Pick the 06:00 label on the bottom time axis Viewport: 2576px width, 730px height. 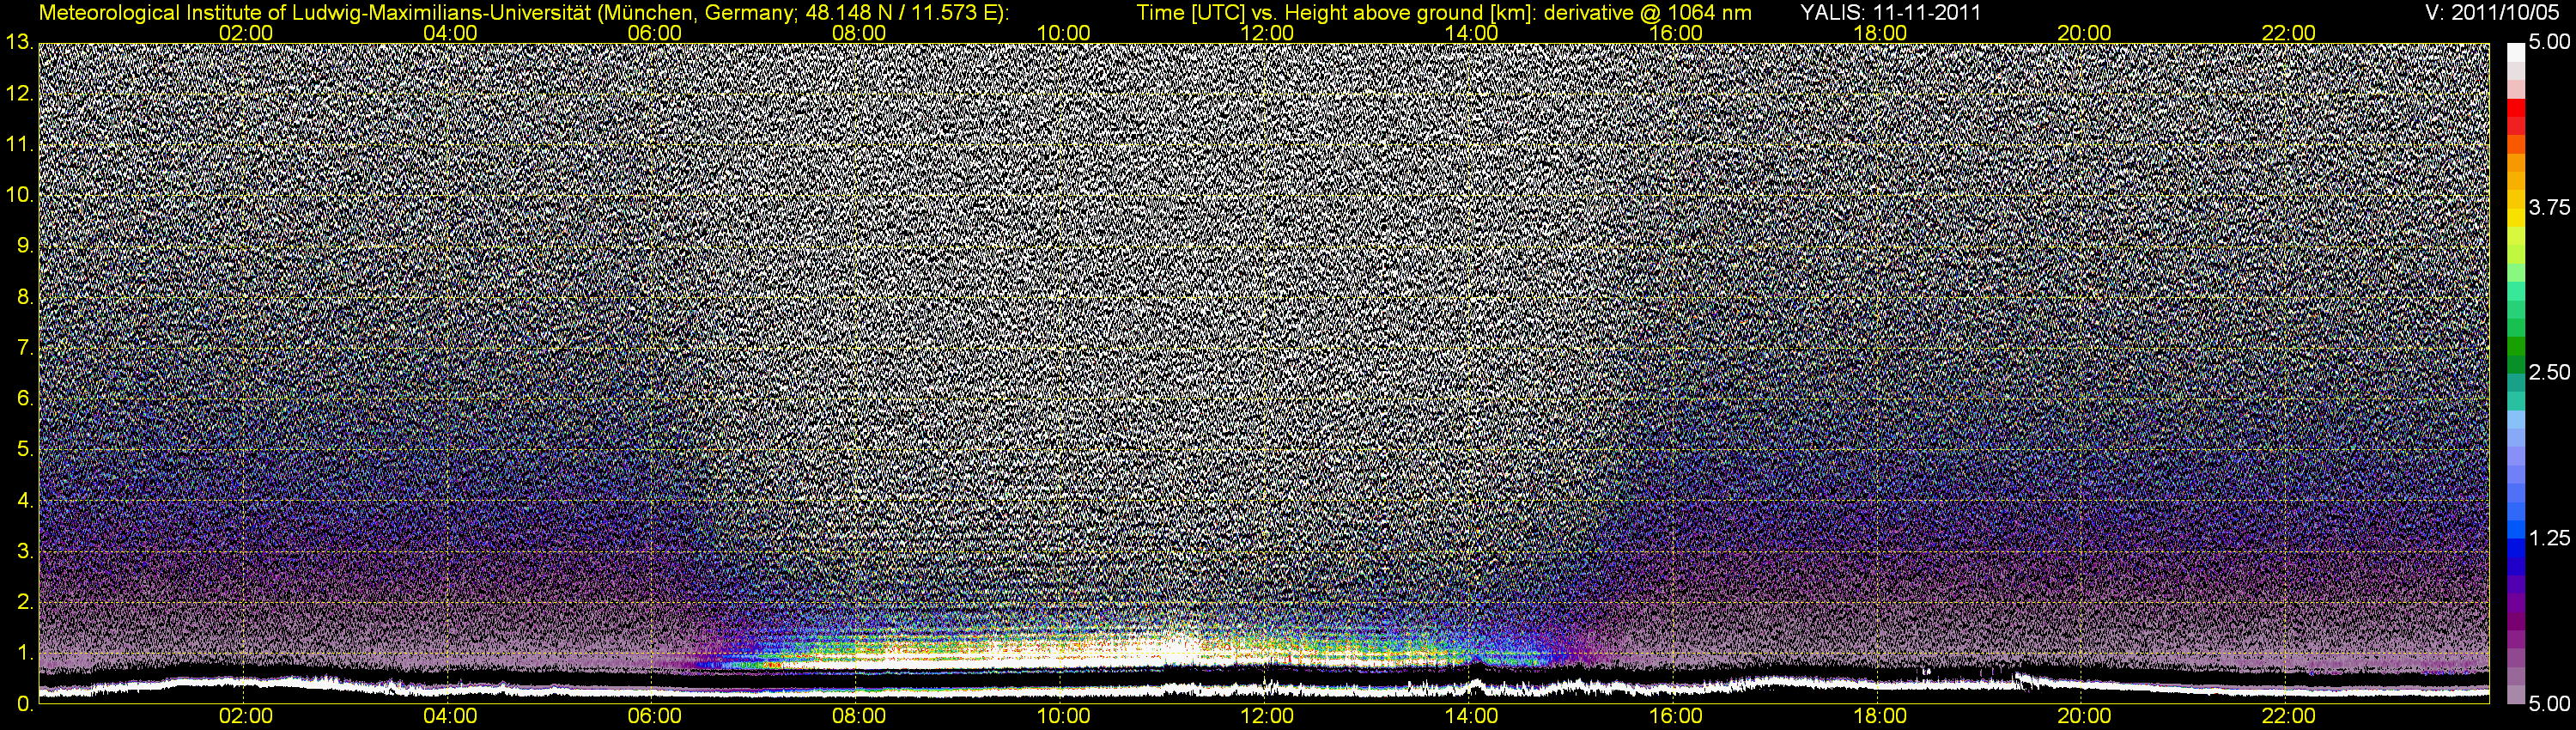654,716
